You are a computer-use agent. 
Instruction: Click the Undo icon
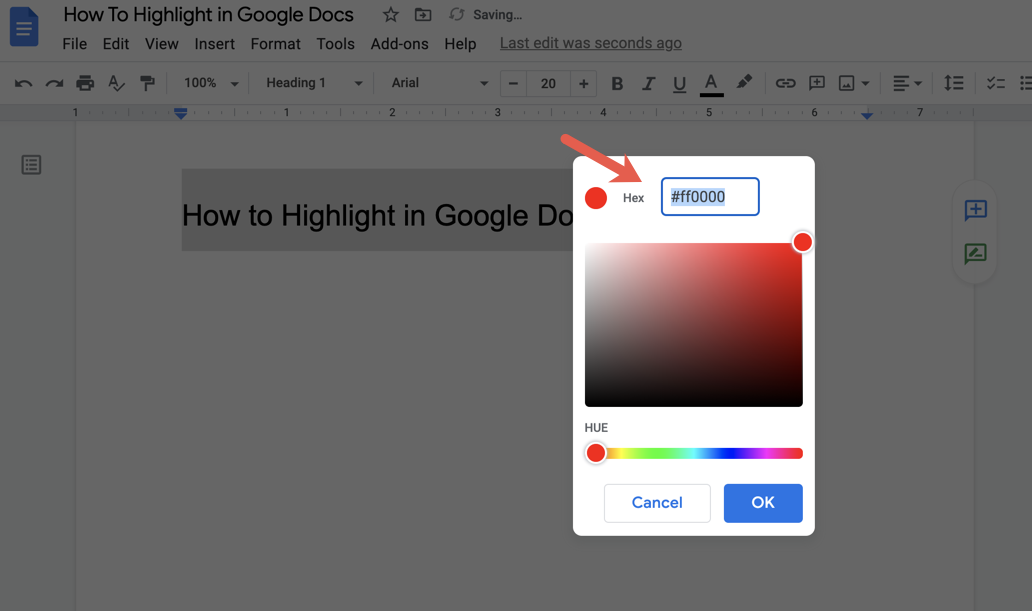(22, 83)
